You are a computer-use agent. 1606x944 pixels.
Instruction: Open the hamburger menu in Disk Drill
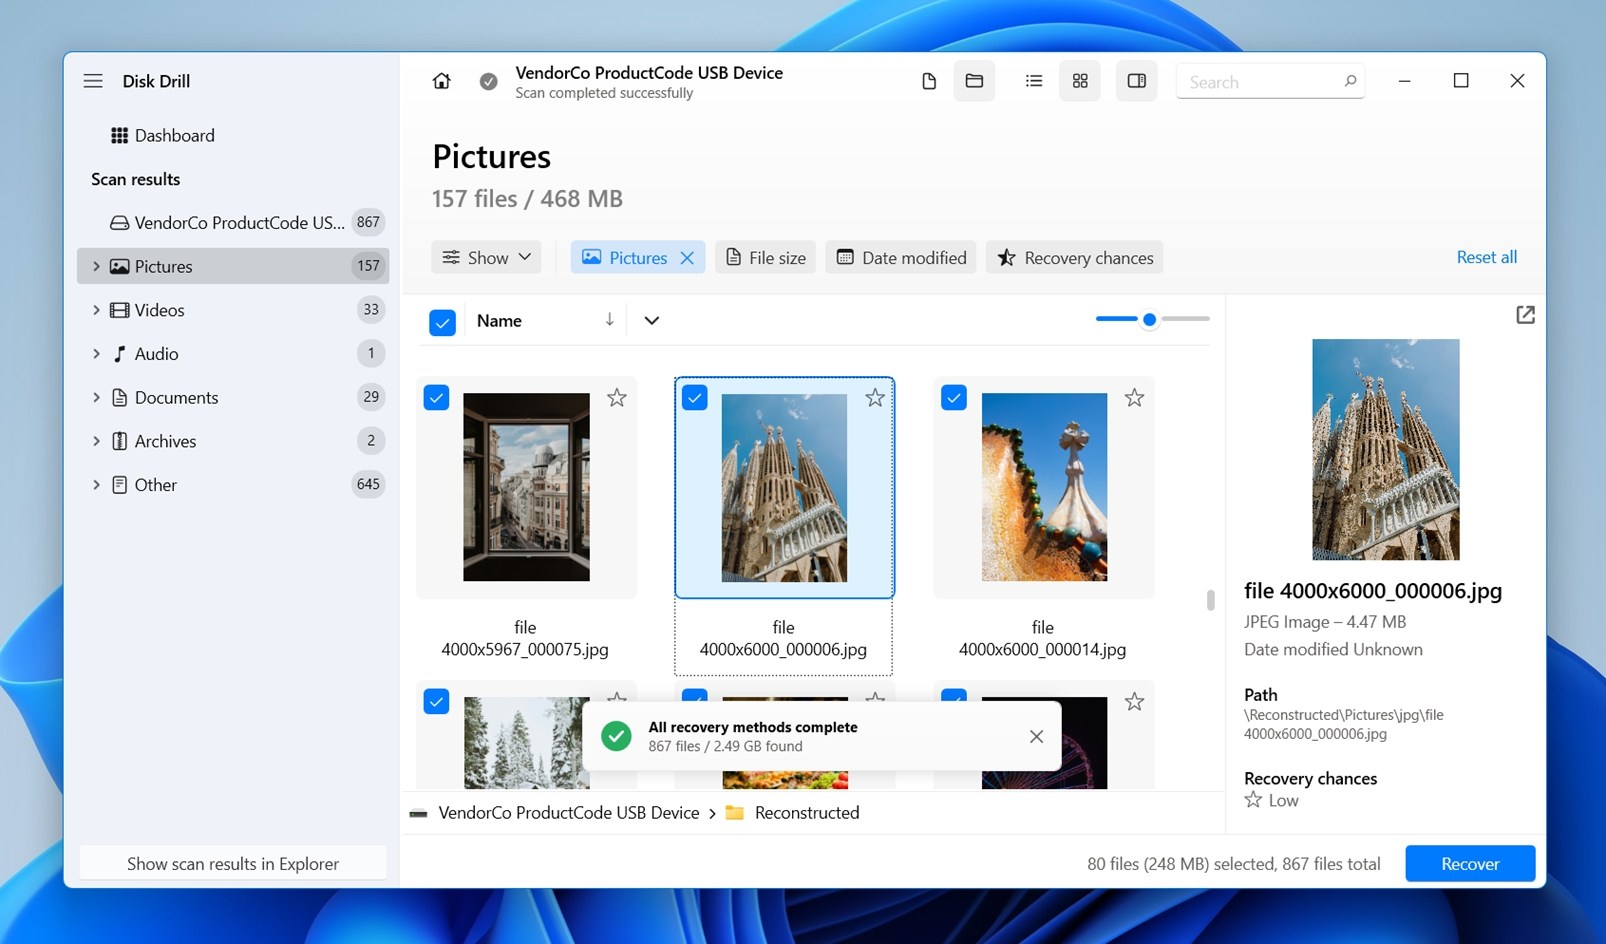[x=93, y=81]
